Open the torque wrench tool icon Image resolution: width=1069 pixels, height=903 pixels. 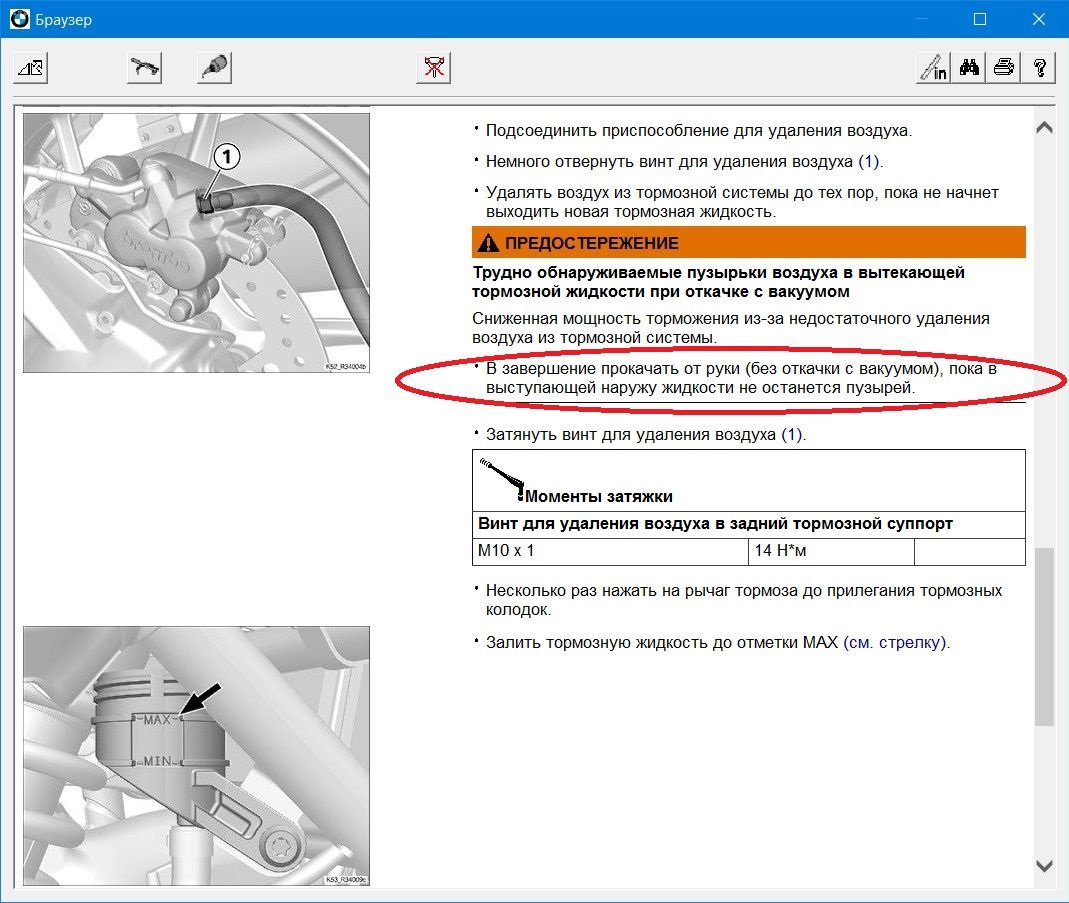point(145,68)
